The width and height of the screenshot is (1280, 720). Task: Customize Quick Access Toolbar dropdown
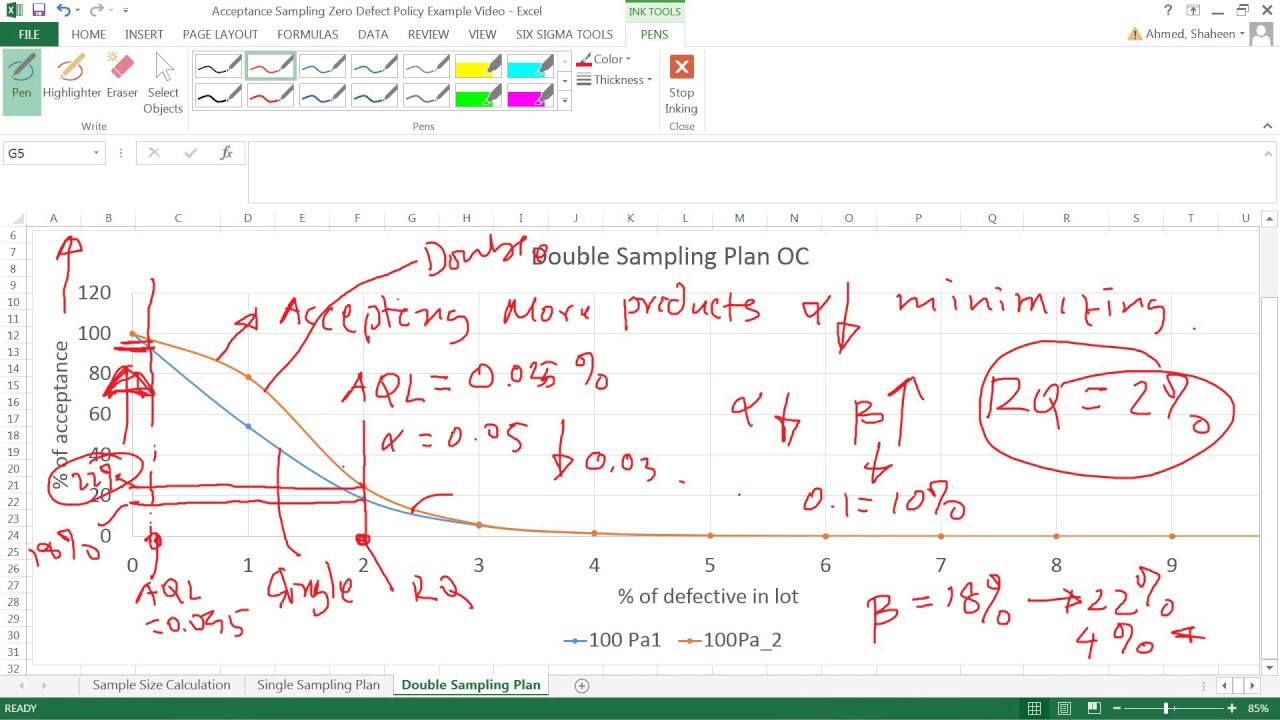coord(125,11)
